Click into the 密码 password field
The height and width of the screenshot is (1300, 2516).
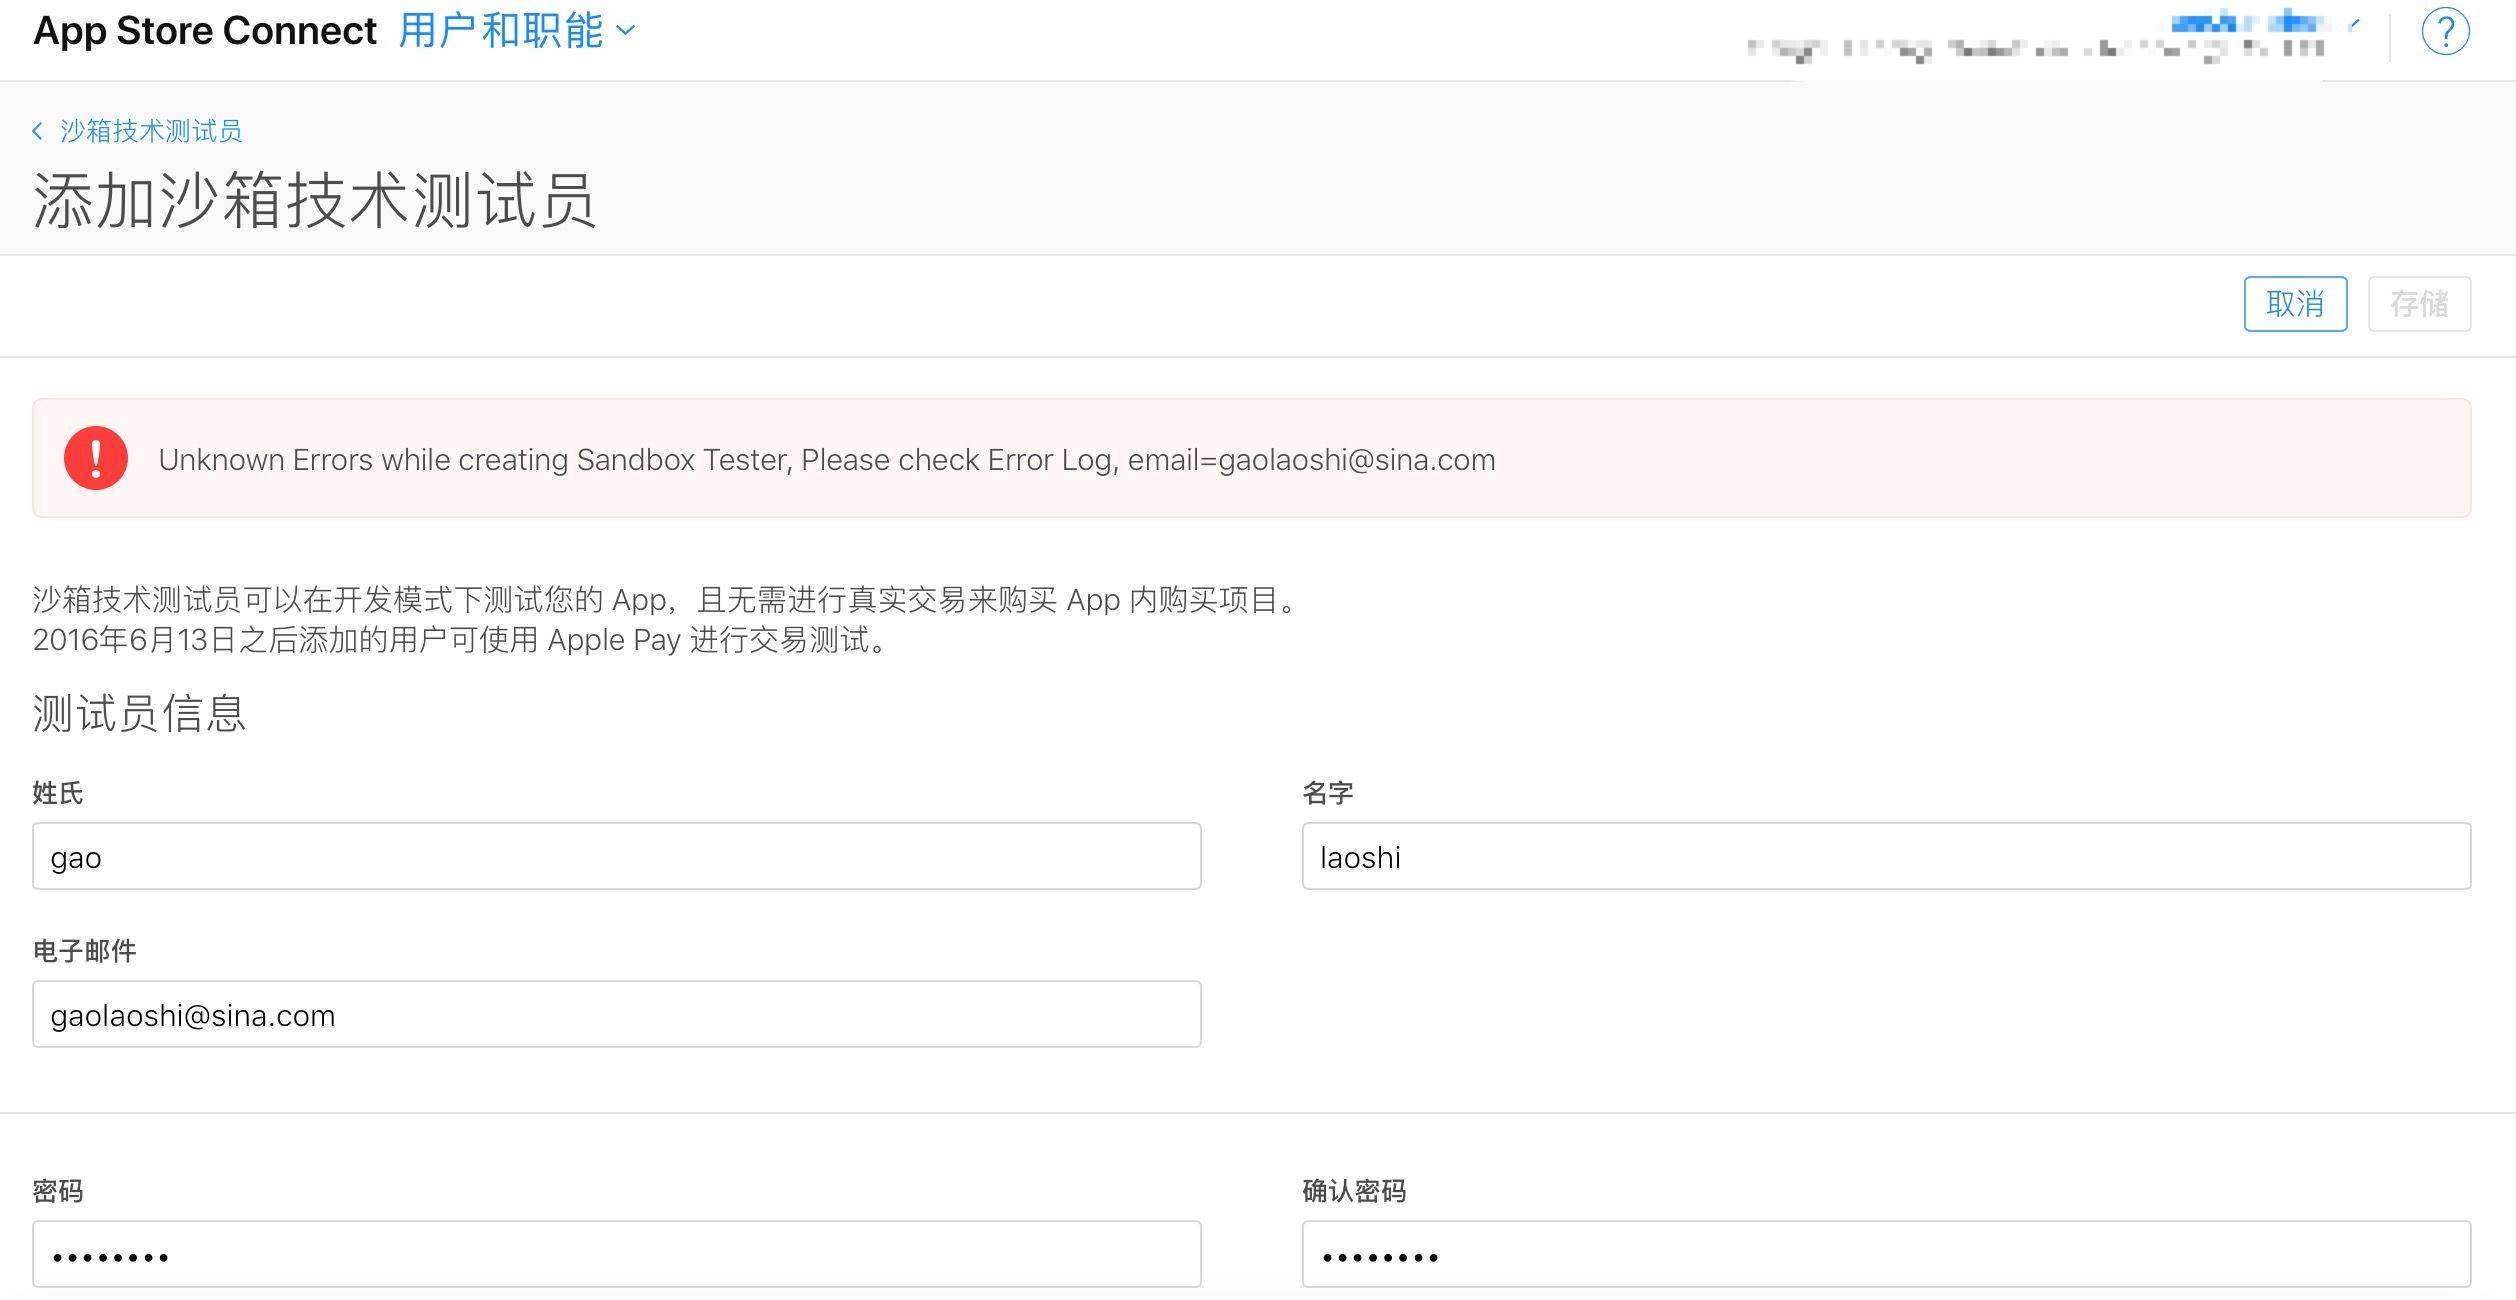coord(616,1255)
